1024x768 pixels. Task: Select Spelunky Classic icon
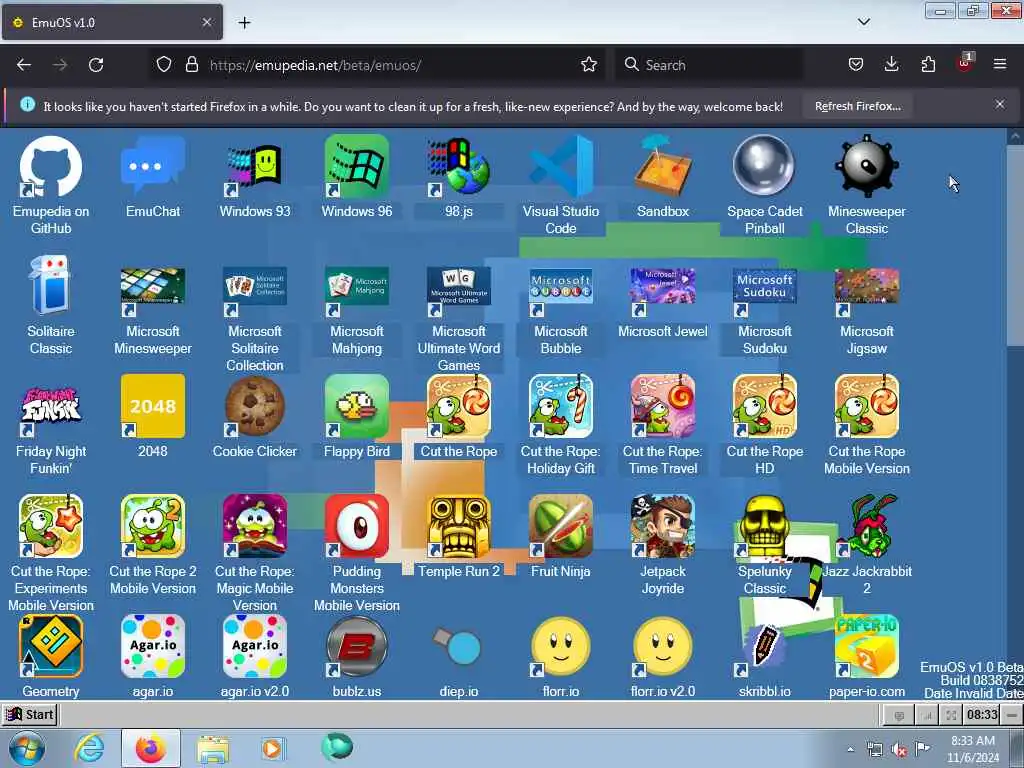coord(764,526)
